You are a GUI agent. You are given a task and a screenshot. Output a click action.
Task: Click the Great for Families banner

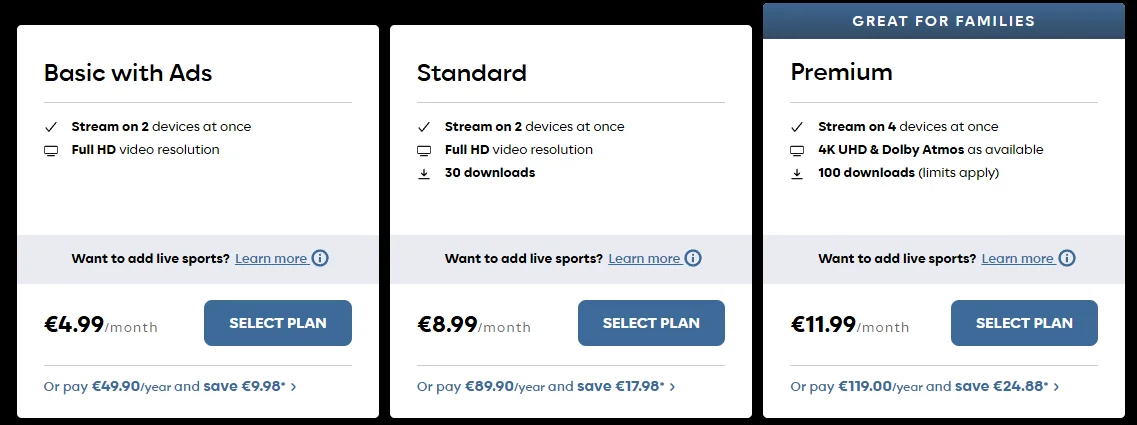pos(943,21)
